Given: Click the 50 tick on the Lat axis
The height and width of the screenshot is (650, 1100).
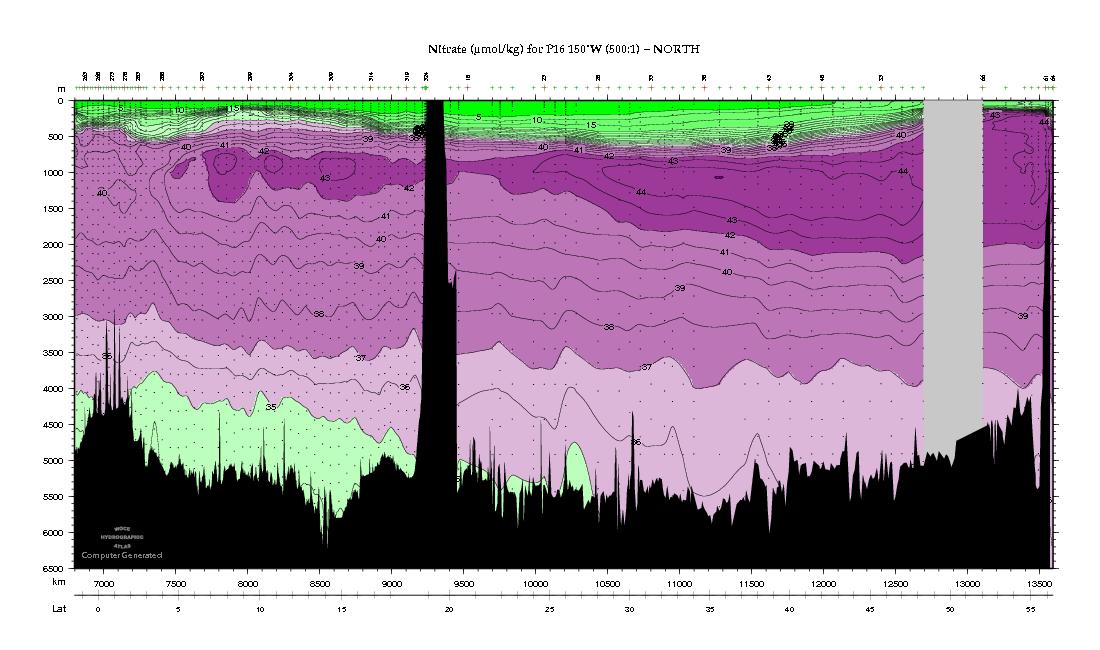Looking at the screenshot, I should pos(950,610).
